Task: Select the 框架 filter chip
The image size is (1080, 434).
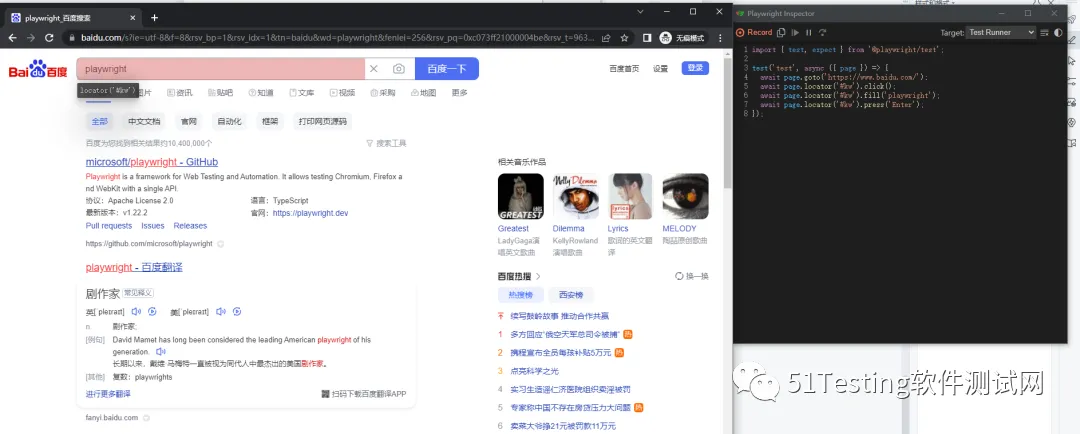Action: click(270, 121)
